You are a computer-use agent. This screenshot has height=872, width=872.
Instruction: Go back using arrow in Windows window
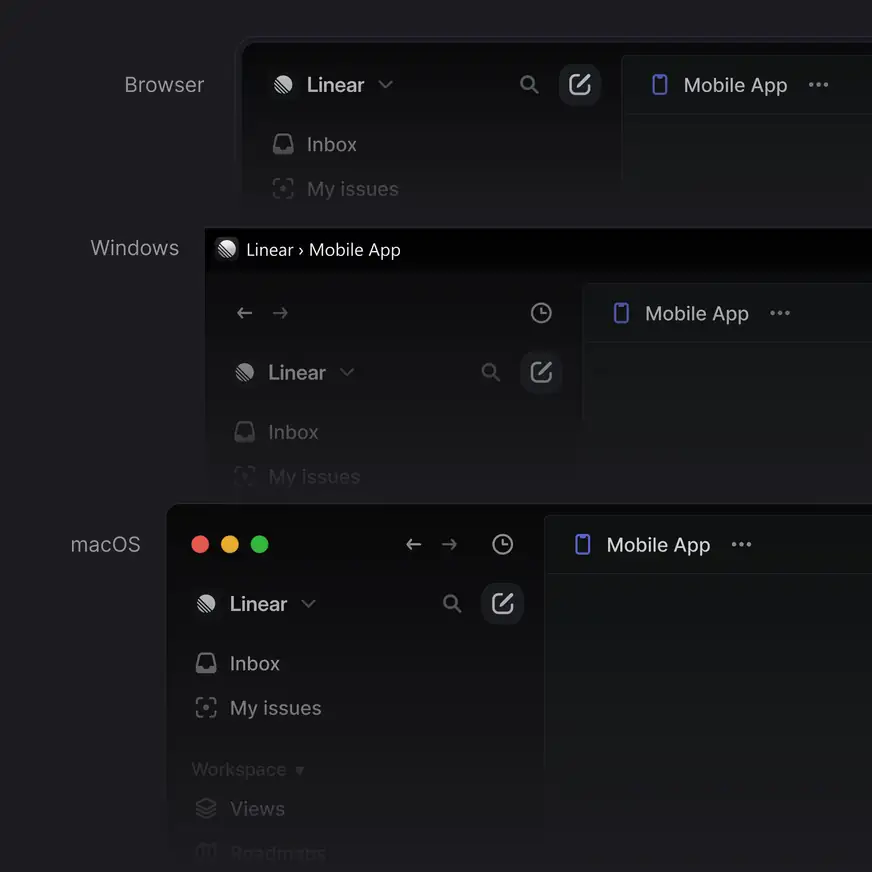(x=245, y=313)
